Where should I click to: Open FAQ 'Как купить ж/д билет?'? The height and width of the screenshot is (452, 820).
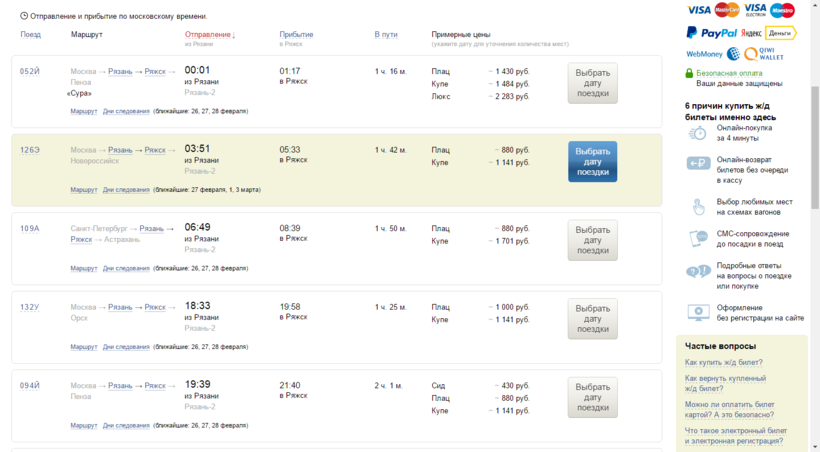(x=724, y=362)
